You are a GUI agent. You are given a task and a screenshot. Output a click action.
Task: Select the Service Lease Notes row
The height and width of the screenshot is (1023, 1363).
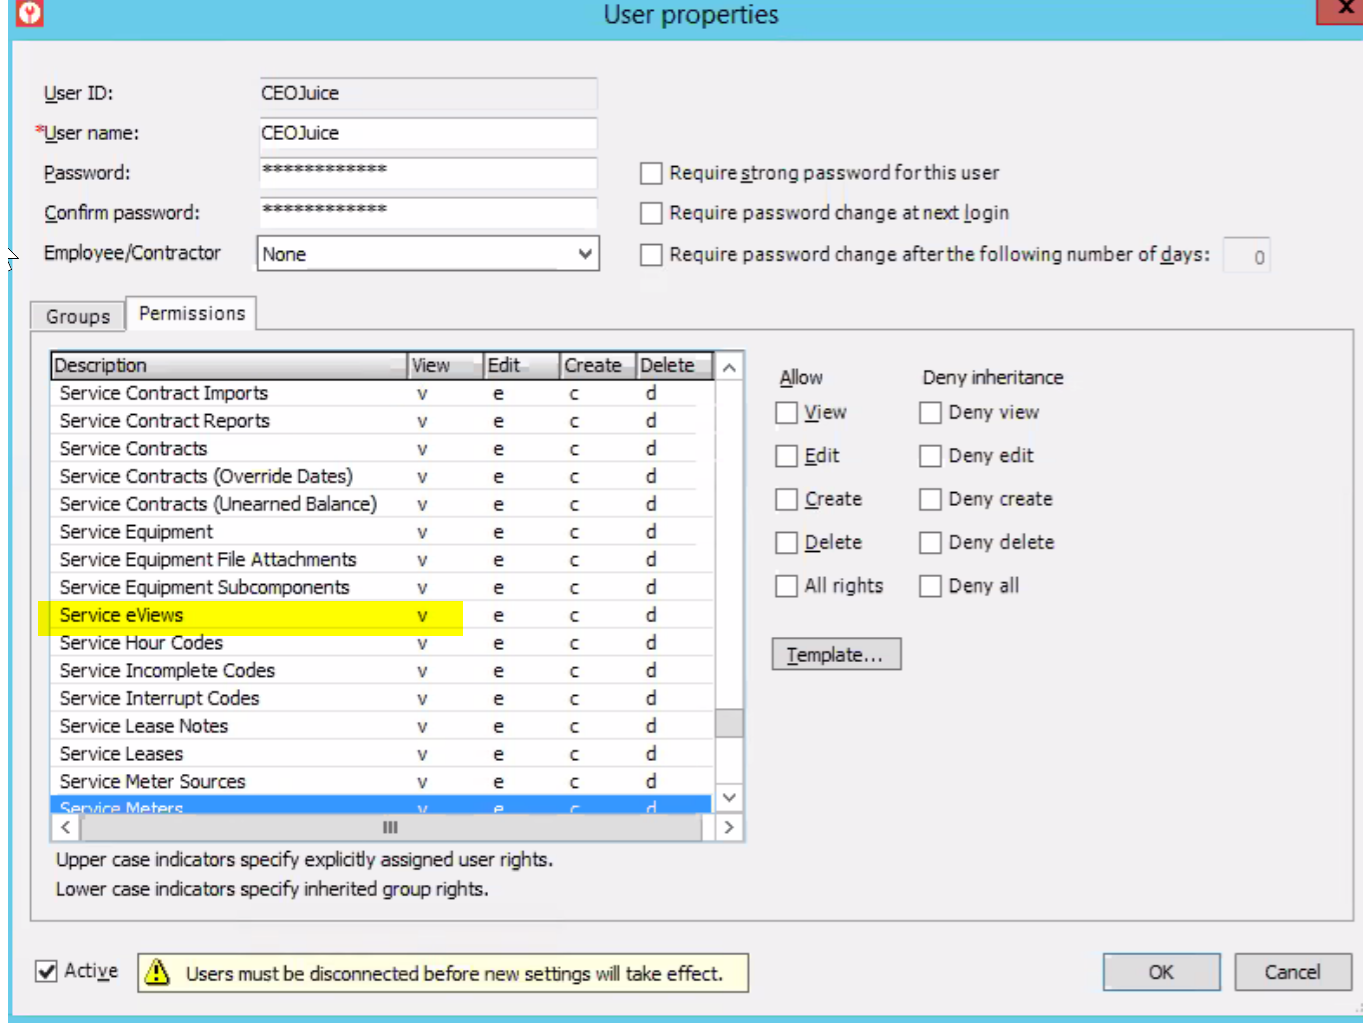382,726
